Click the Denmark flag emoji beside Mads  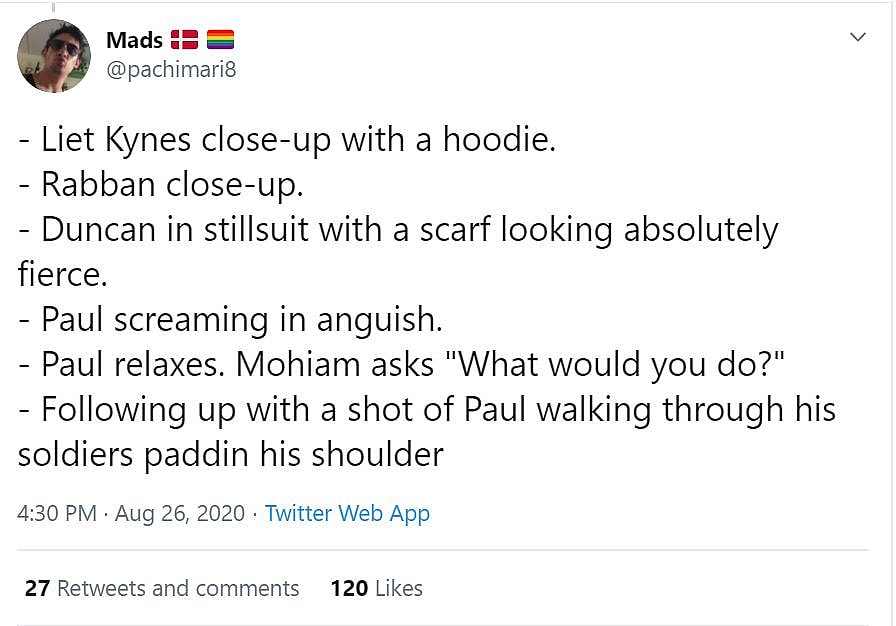pyautogui.click(x=184, y=41)
